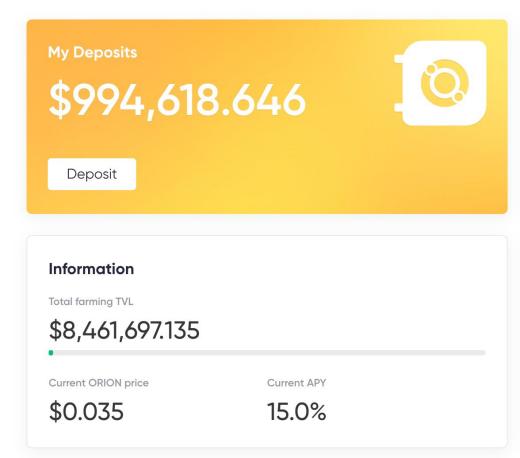Click the My Deposits heading
Screen dimensions: 520x458
point(93,53)
